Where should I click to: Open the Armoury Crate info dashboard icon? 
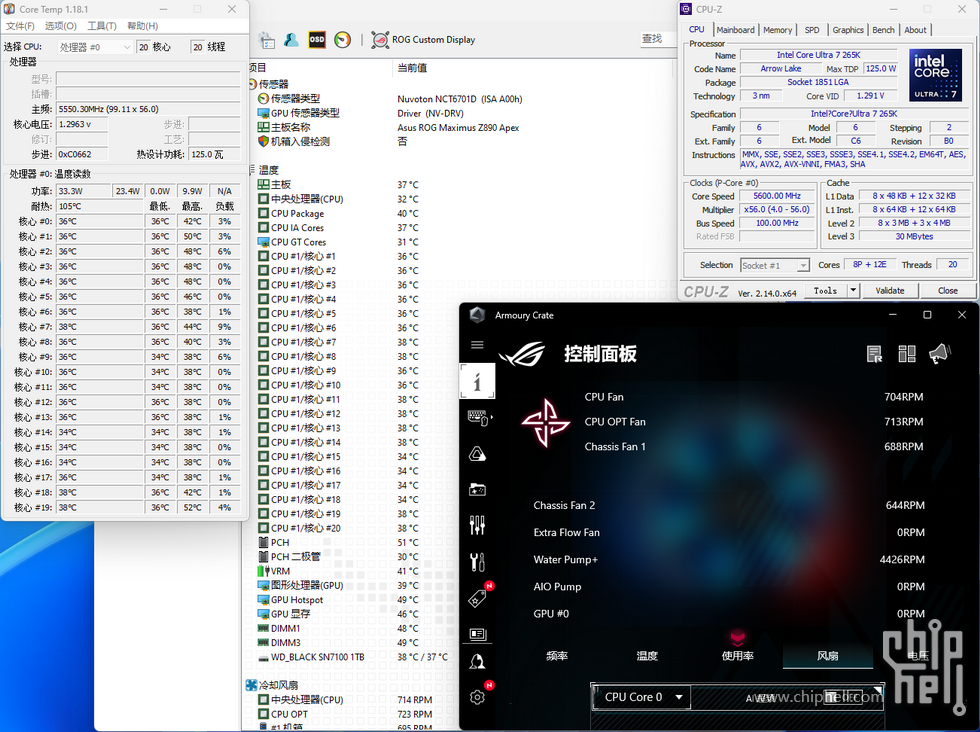point(478,381)
